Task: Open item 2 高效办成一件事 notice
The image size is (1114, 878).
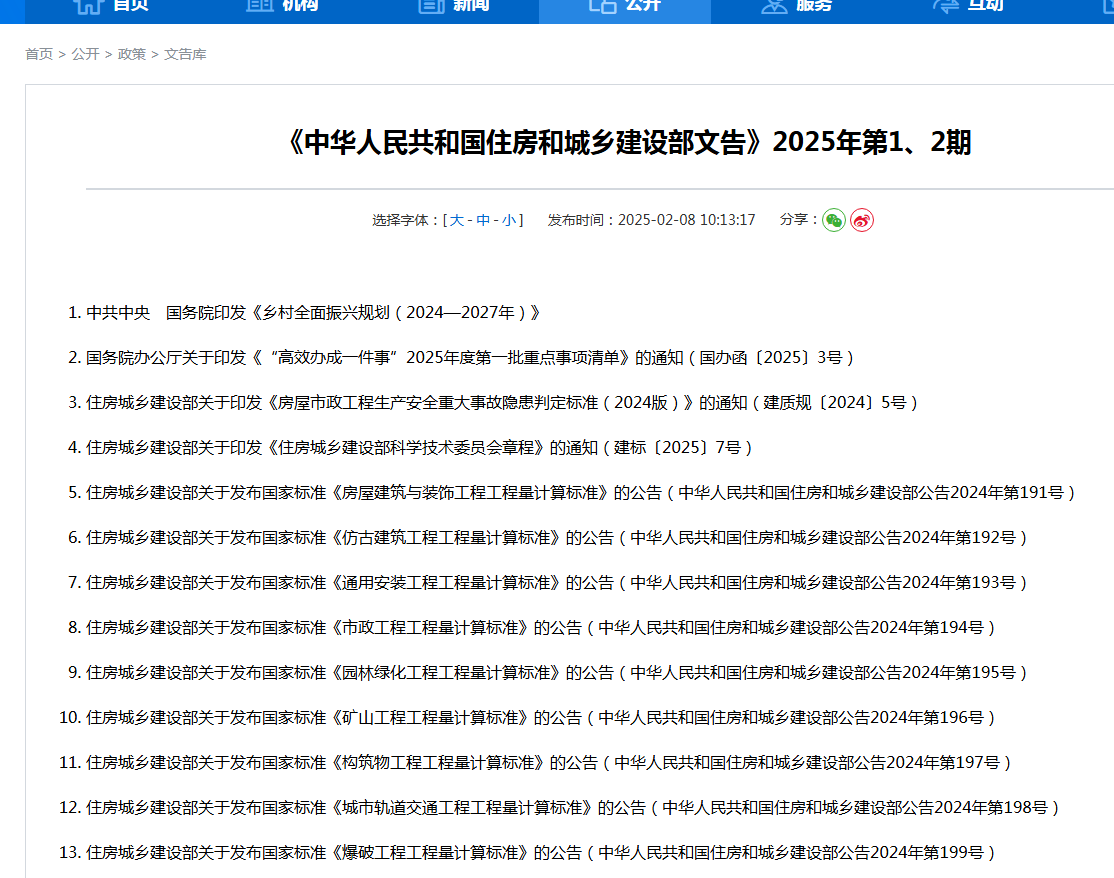Action: click(x=470, y=357)
